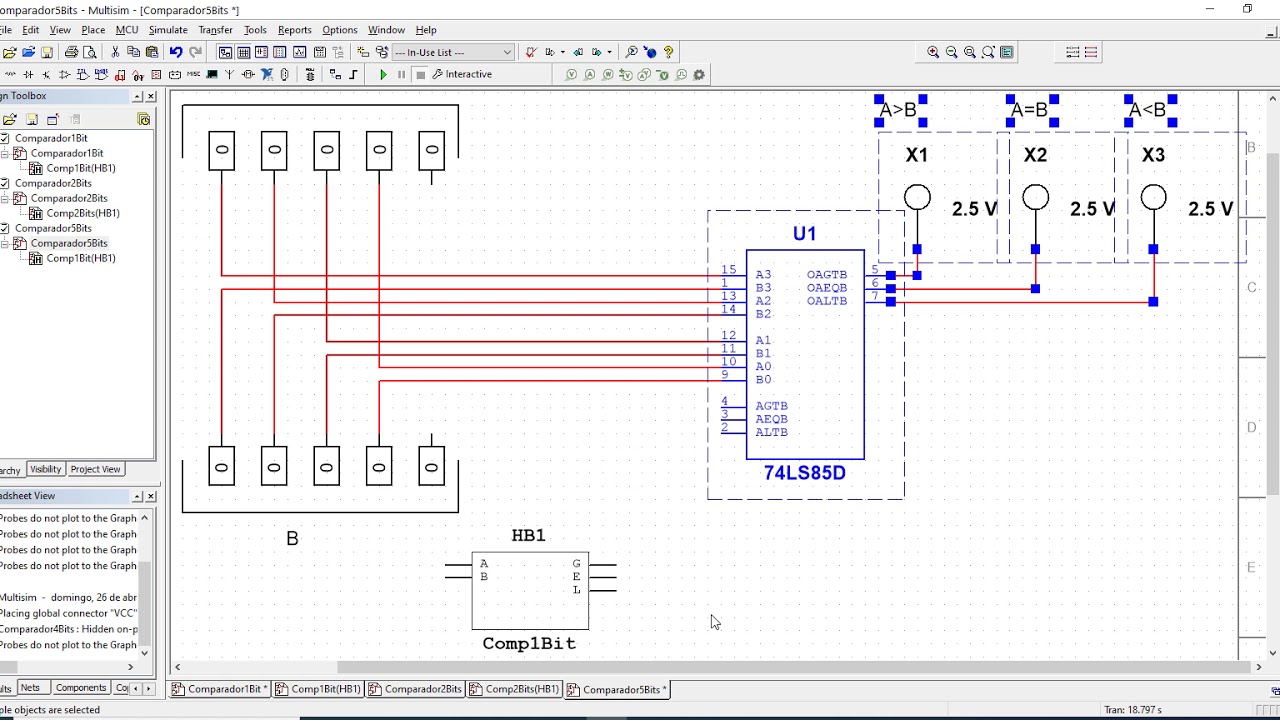Viewport: 1280px width, 720px height.
Task: Cut the selected objects
Action: point(115,52)
